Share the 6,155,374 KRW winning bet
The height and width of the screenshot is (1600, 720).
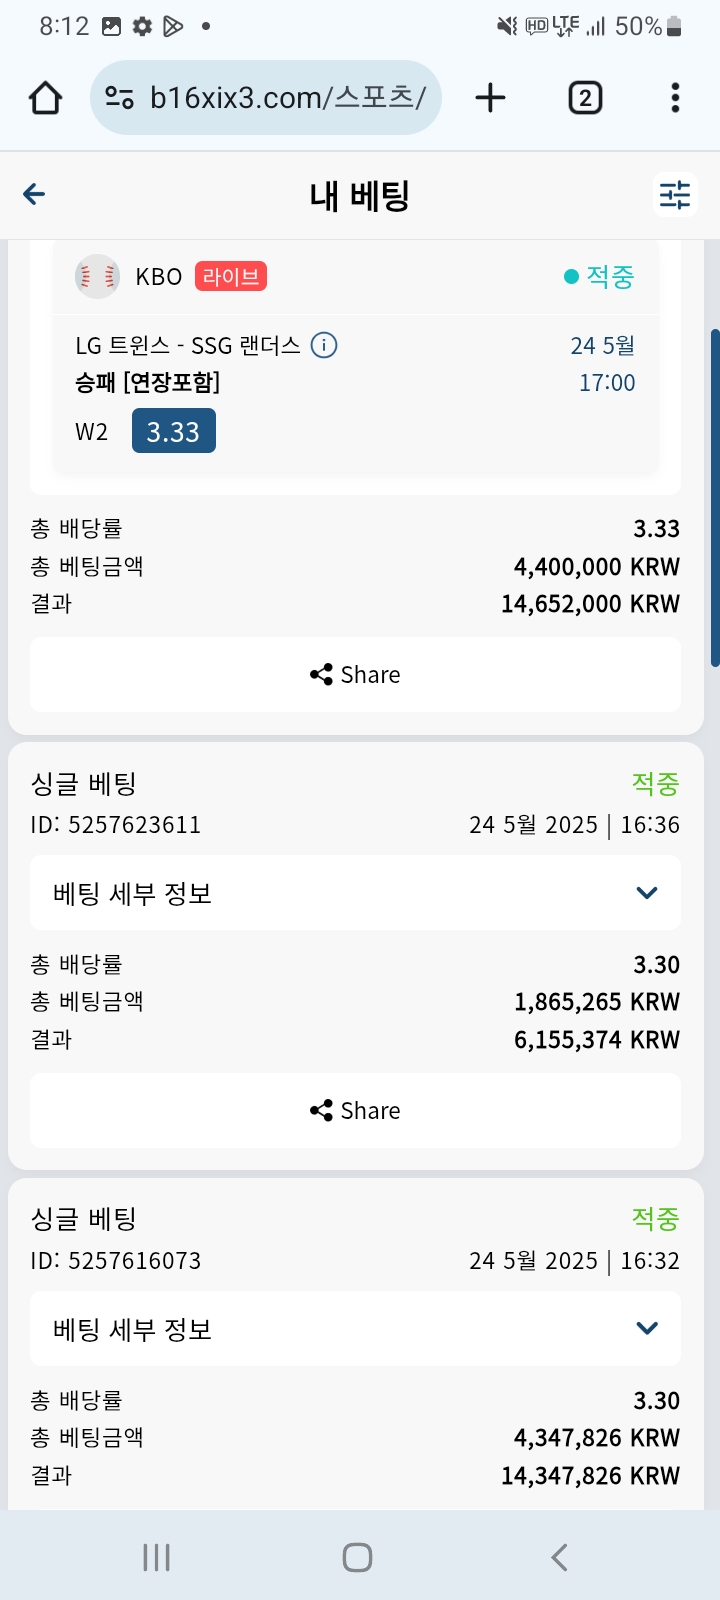(355, 1111)
